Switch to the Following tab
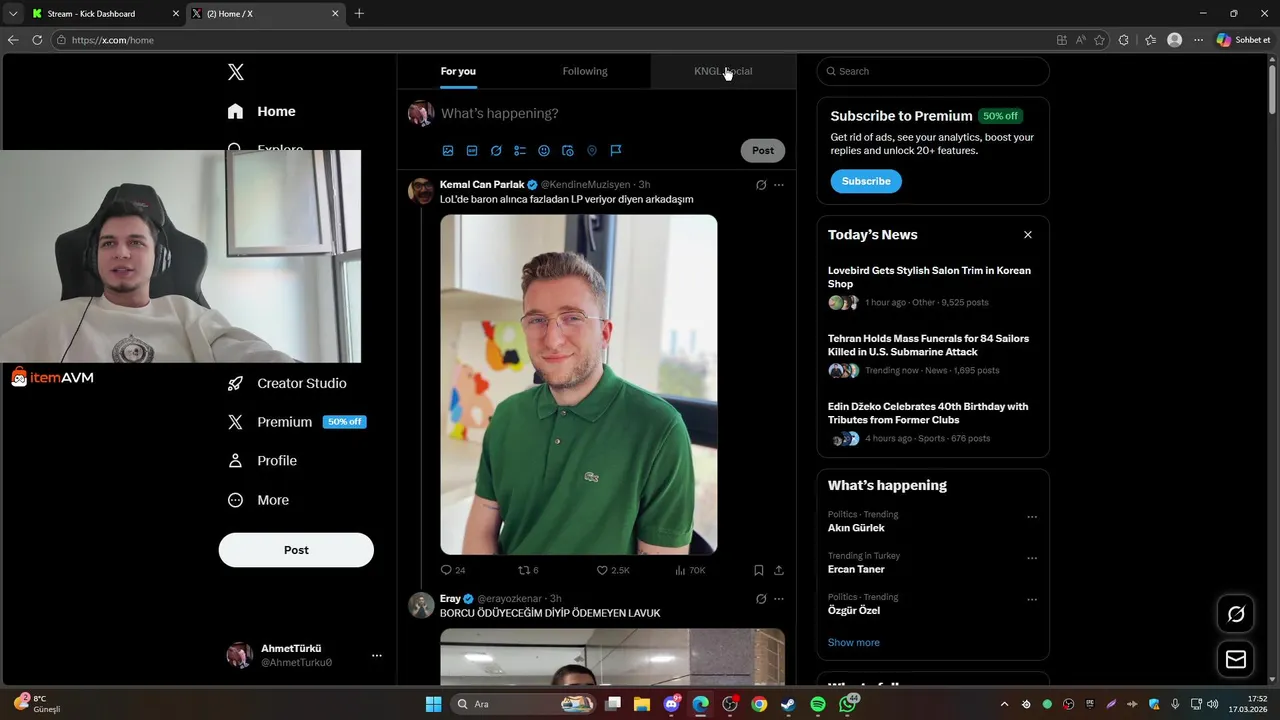 pyautogui.click(x=585, y=71)
